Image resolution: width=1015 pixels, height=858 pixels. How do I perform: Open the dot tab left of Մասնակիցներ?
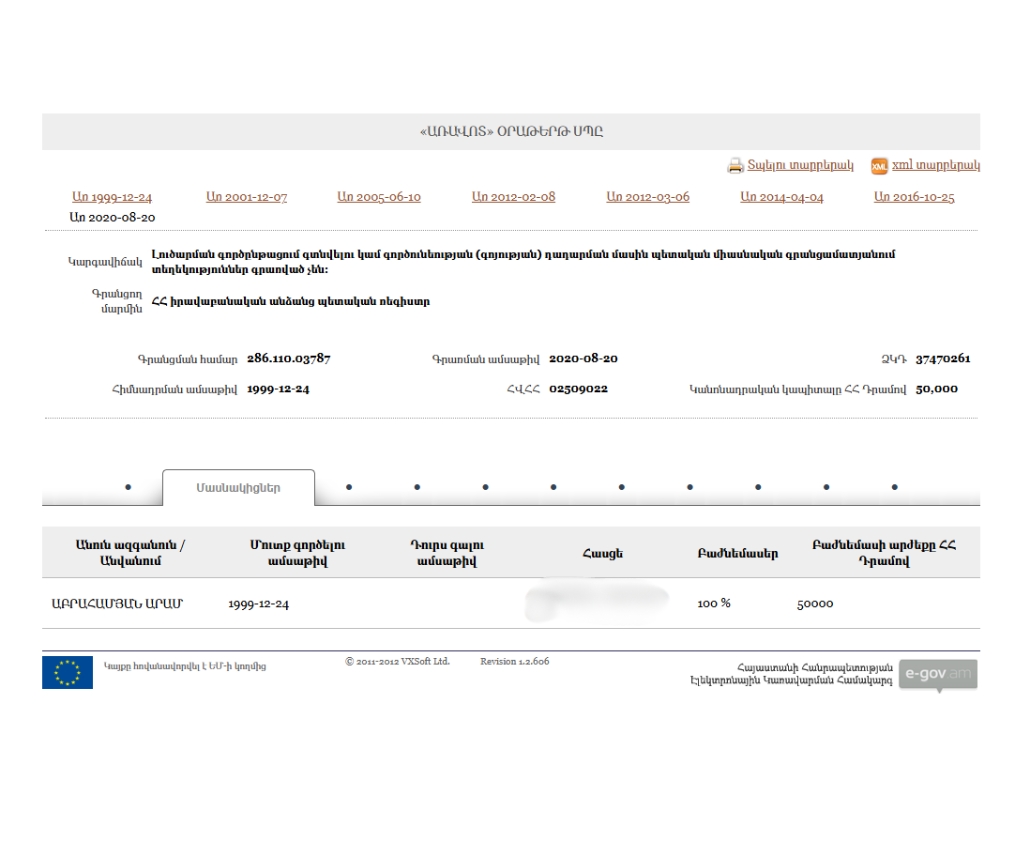click(128, 488)
